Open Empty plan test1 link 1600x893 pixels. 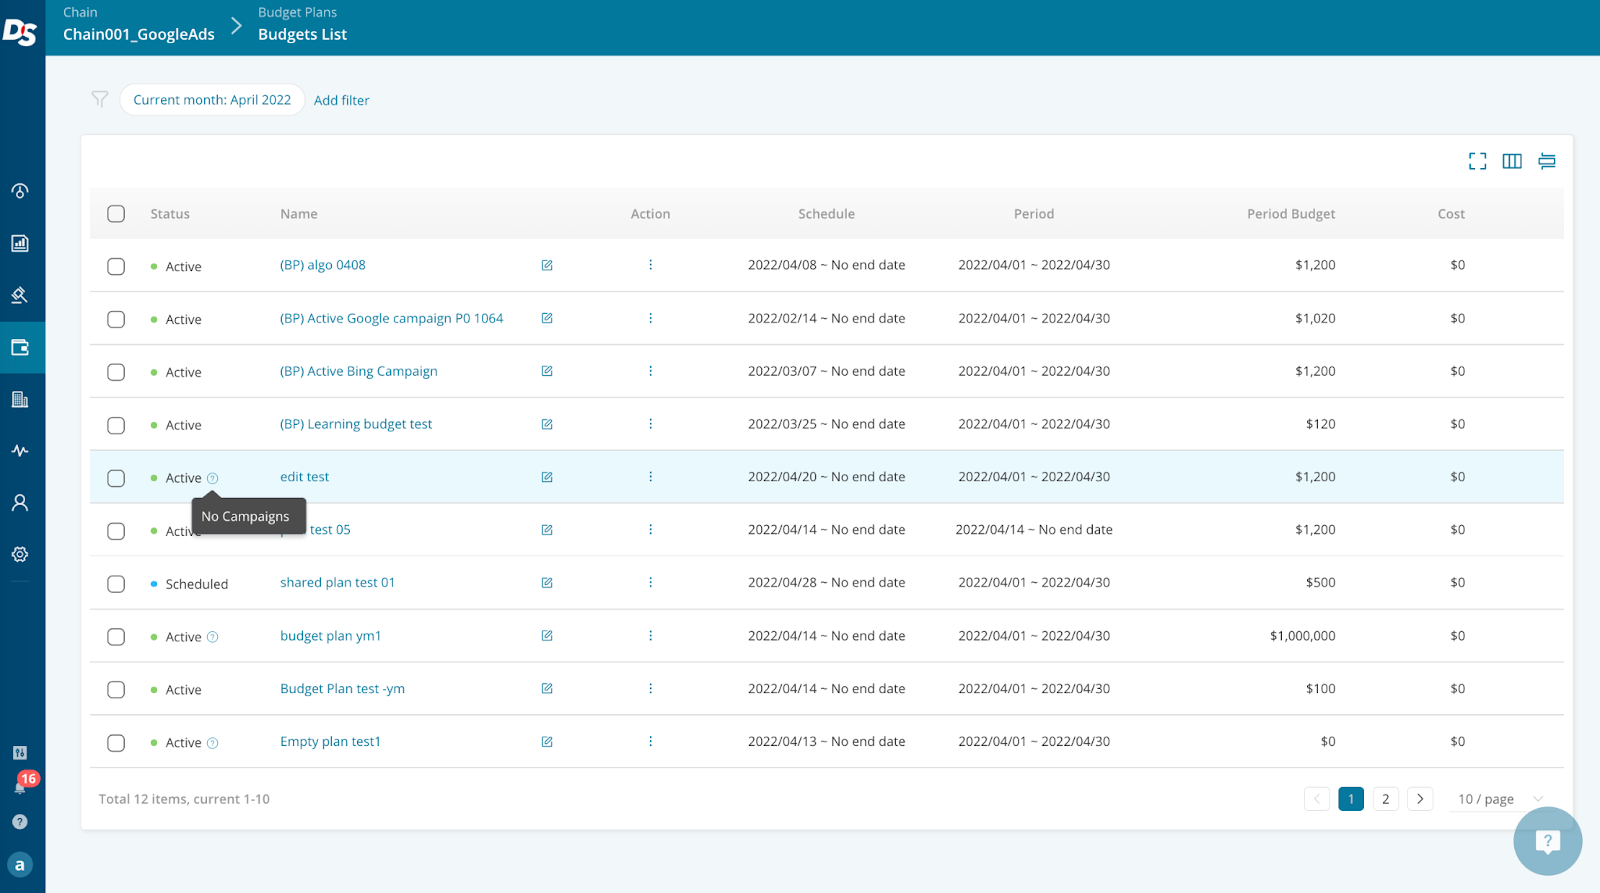coord(331,742)
